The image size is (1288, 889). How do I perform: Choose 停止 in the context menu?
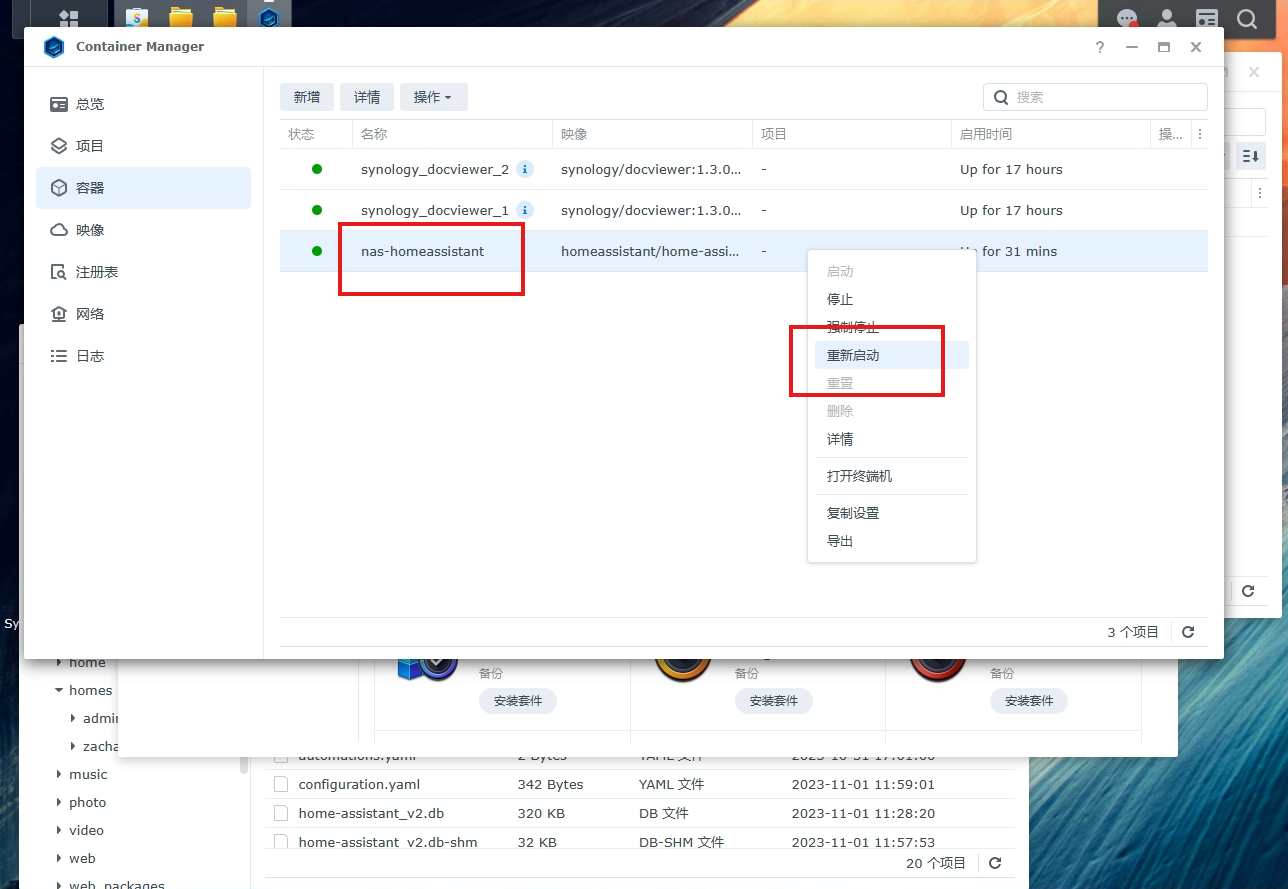(x=891, y=299)
